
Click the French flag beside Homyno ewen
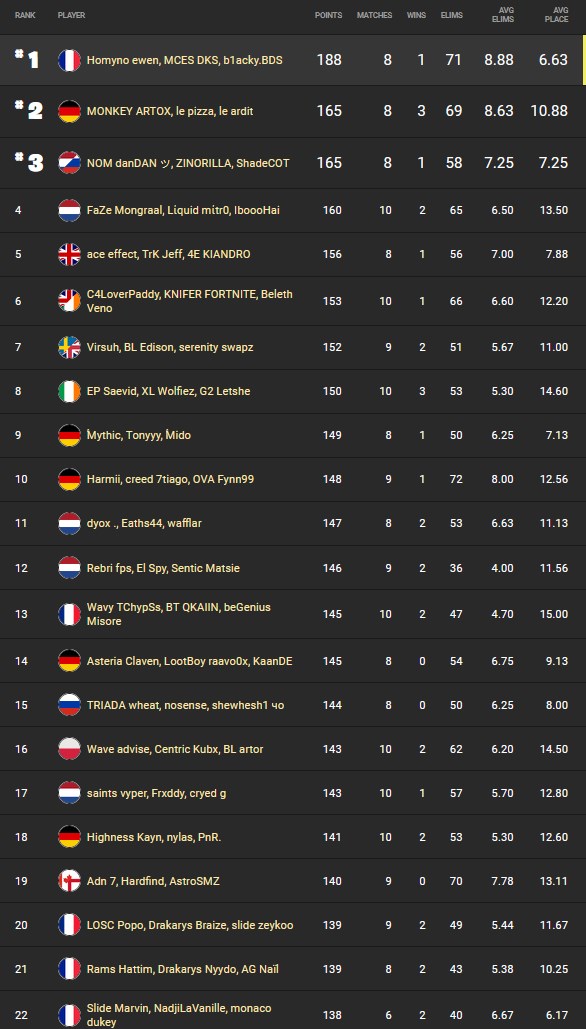[x=69, y=60]
